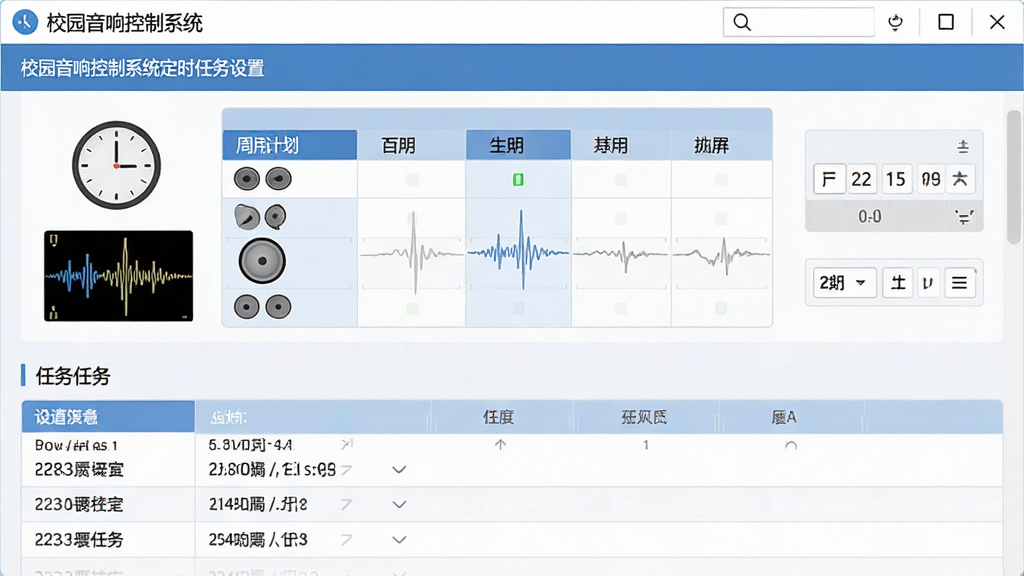Select the task row starting with 2283

pyautogui.click(x=512, y=470)
